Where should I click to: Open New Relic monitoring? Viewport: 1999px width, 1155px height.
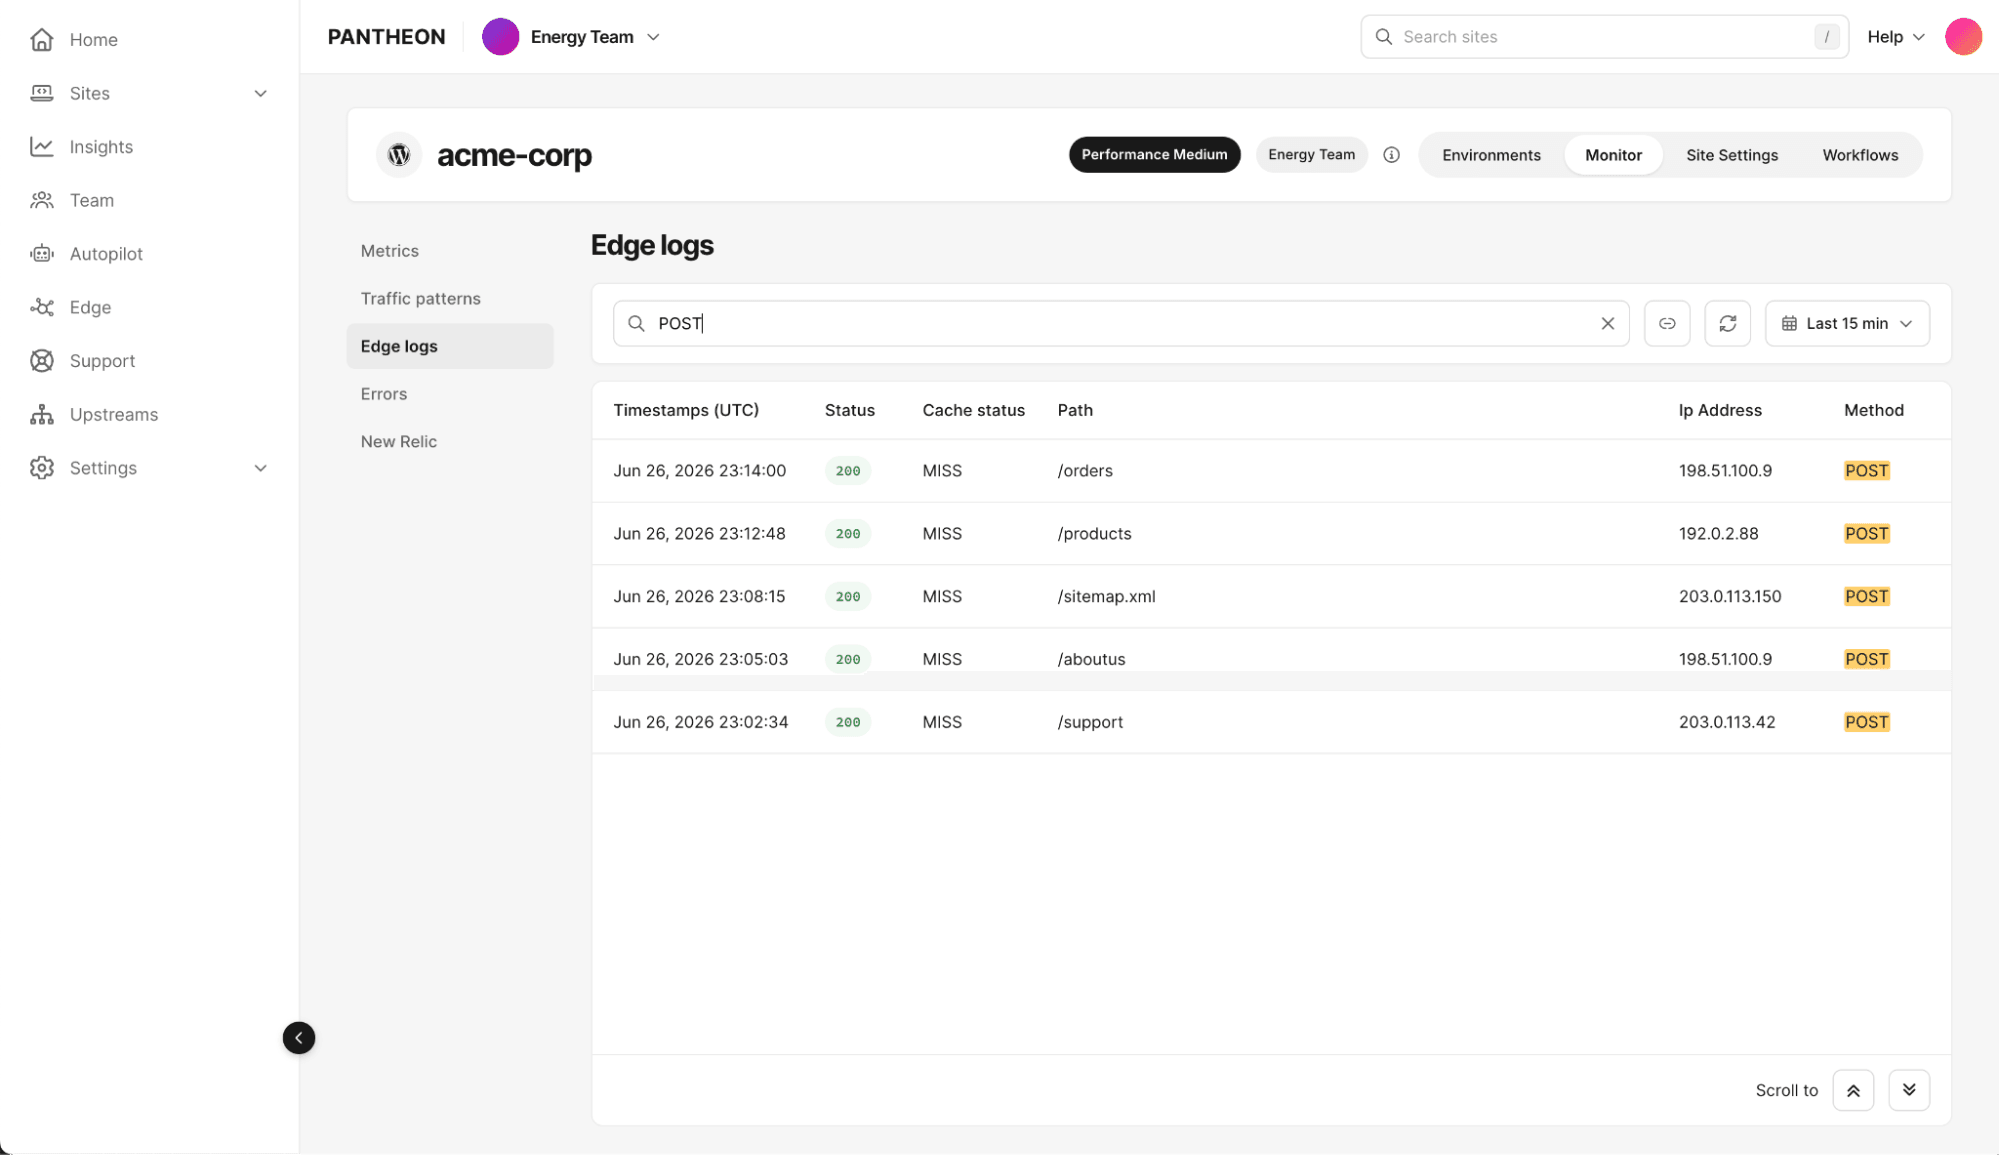(x=398, y=441)
